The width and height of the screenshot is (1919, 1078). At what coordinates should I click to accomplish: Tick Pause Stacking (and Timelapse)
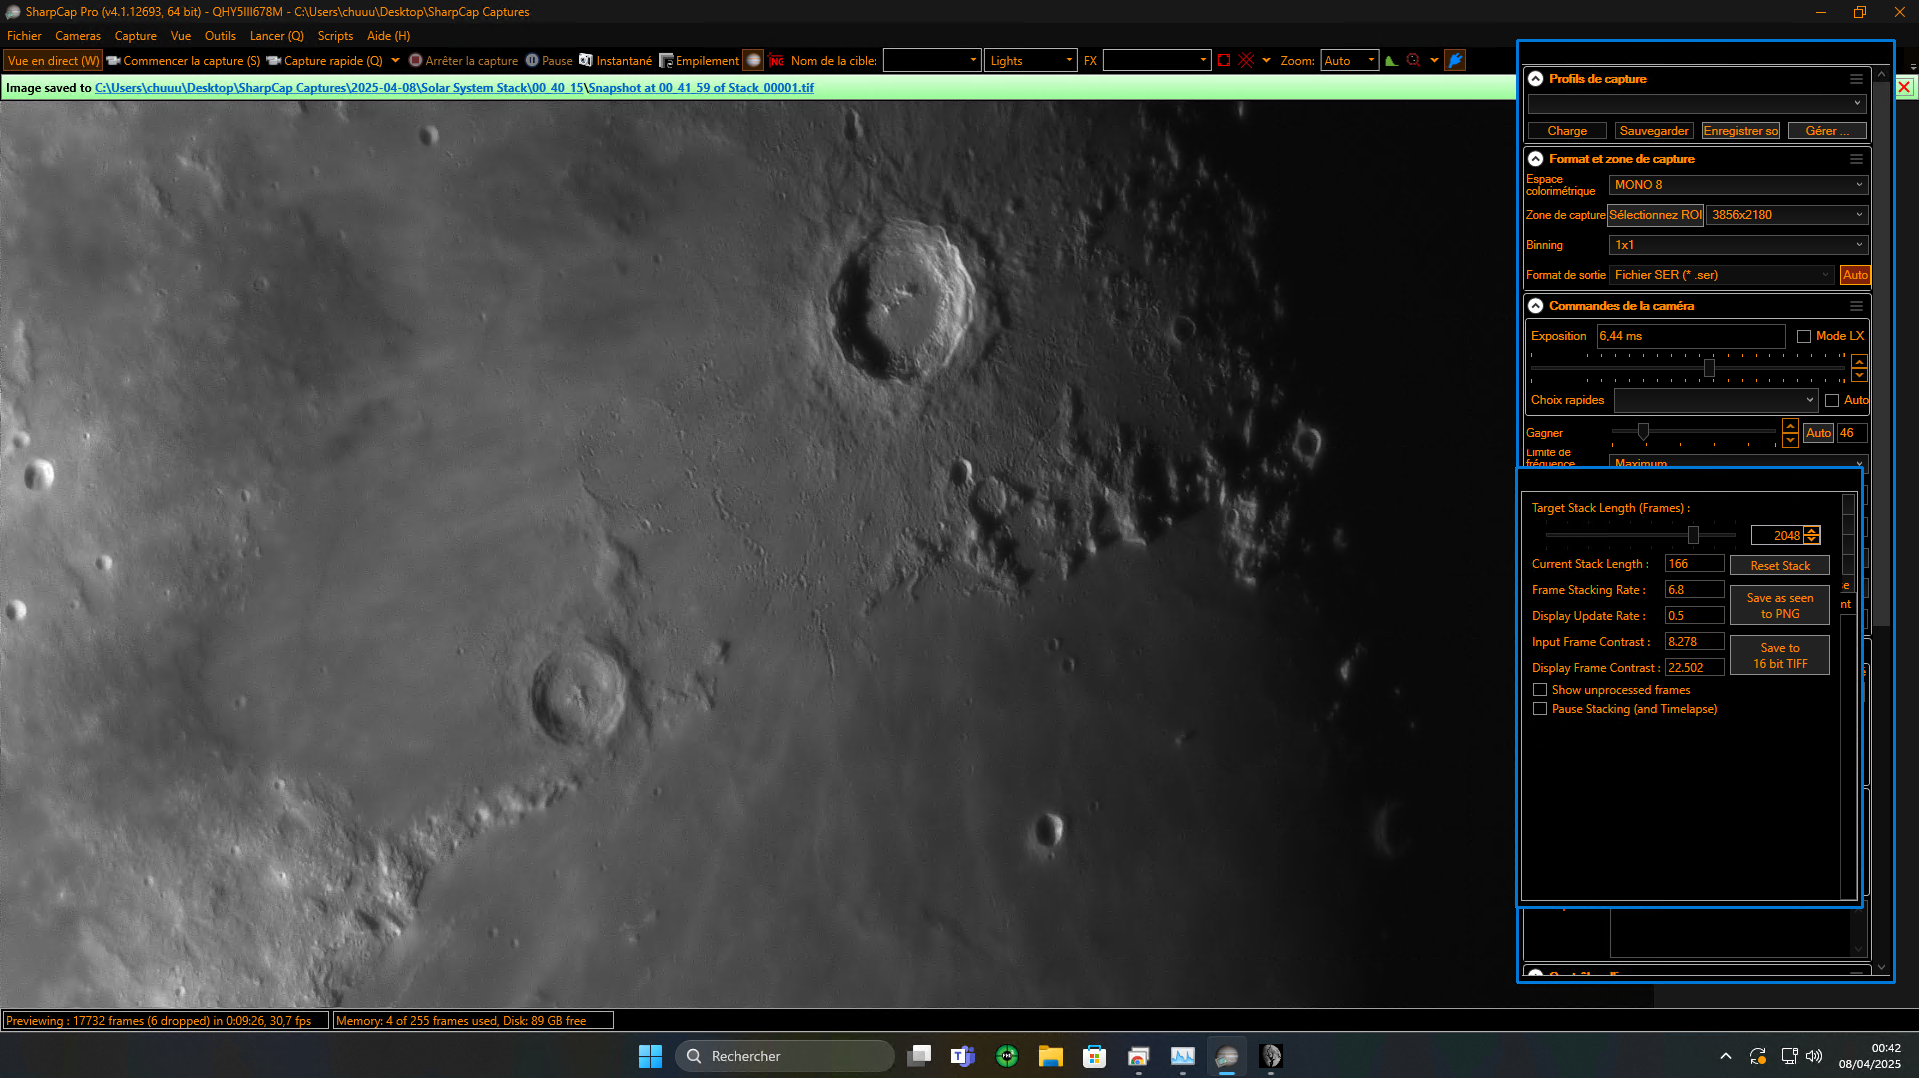[x=1540, y=709]
